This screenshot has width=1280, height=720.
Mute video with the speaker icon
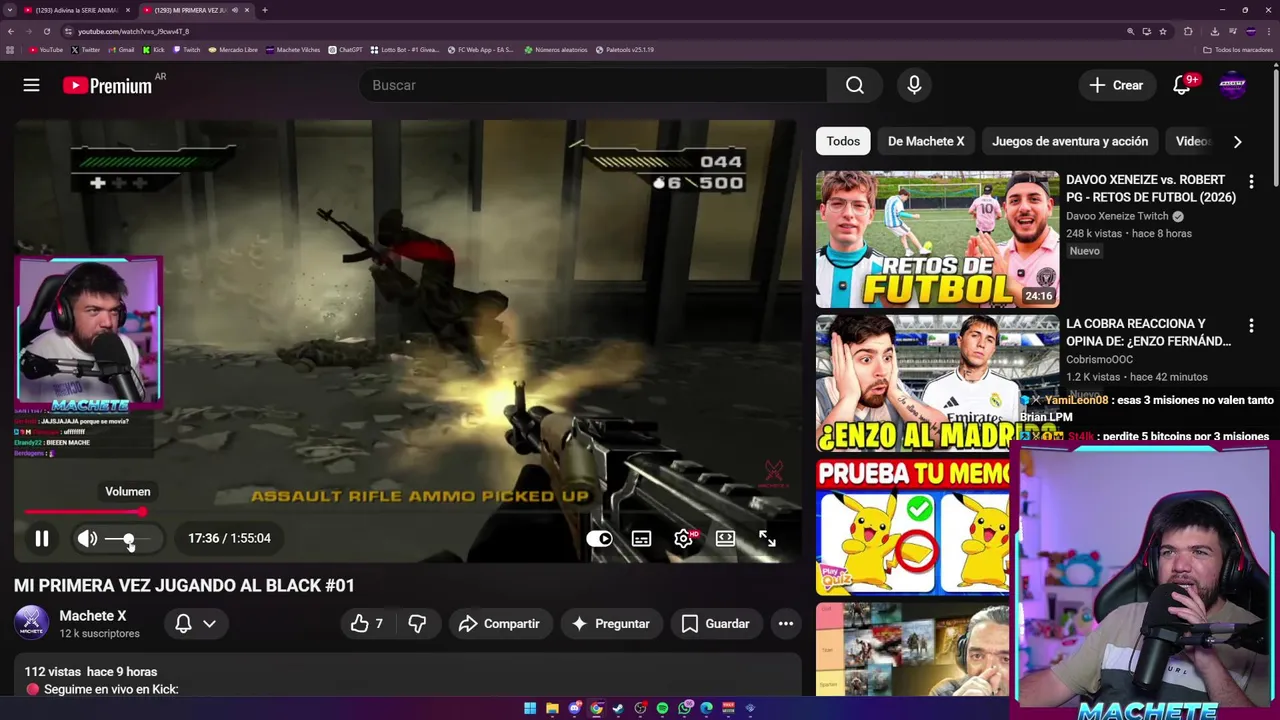(88, 539)
